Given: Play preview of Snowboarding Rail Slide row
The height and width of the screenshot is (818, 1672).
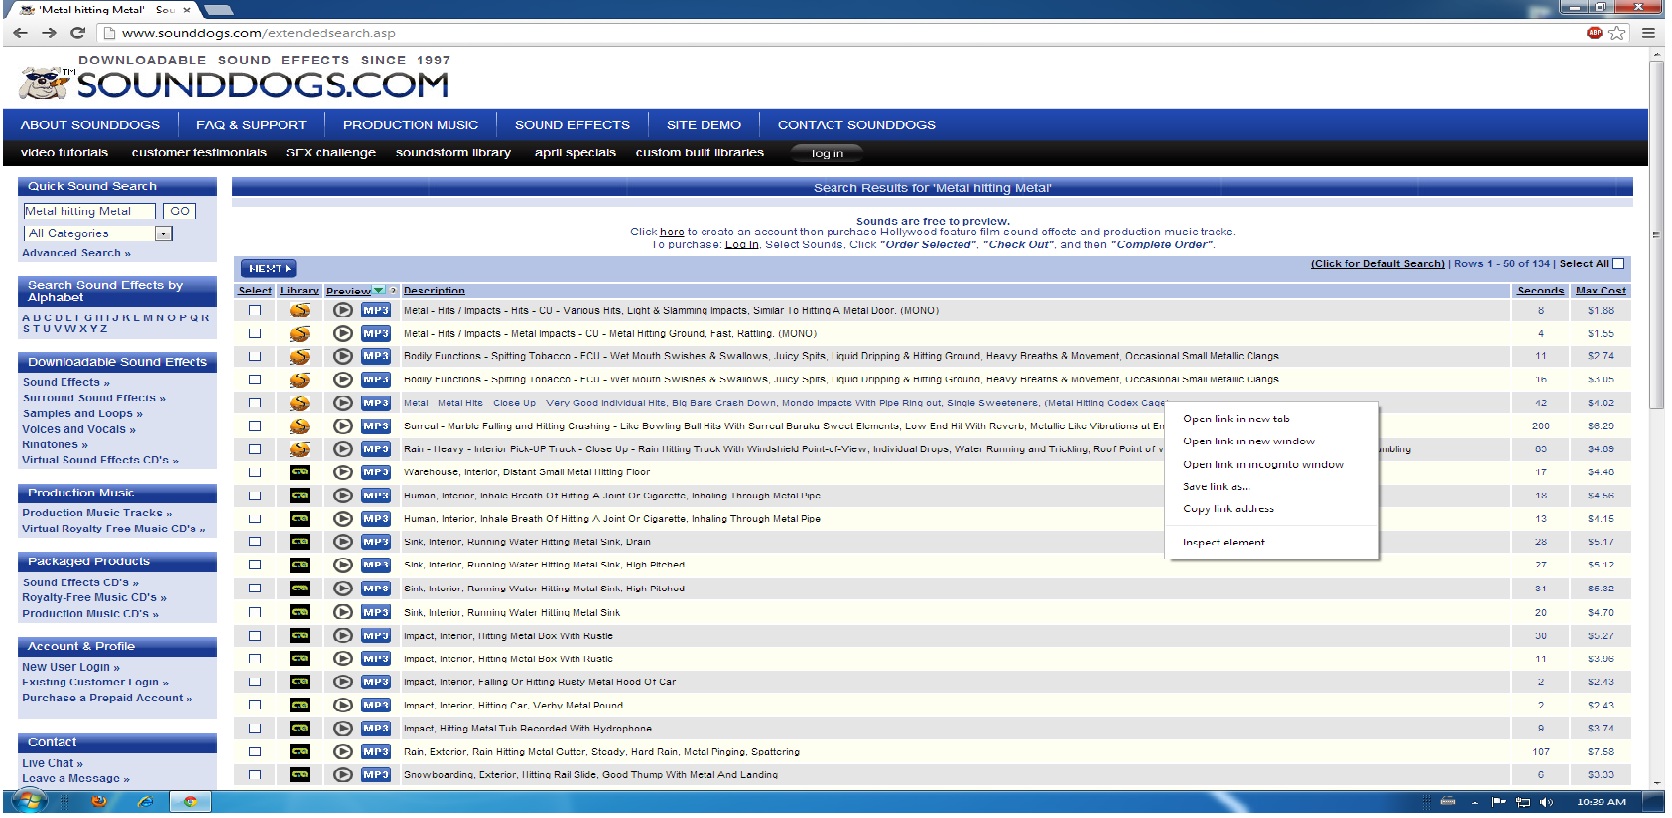Looking at the screenshot, I should (343, 775).
